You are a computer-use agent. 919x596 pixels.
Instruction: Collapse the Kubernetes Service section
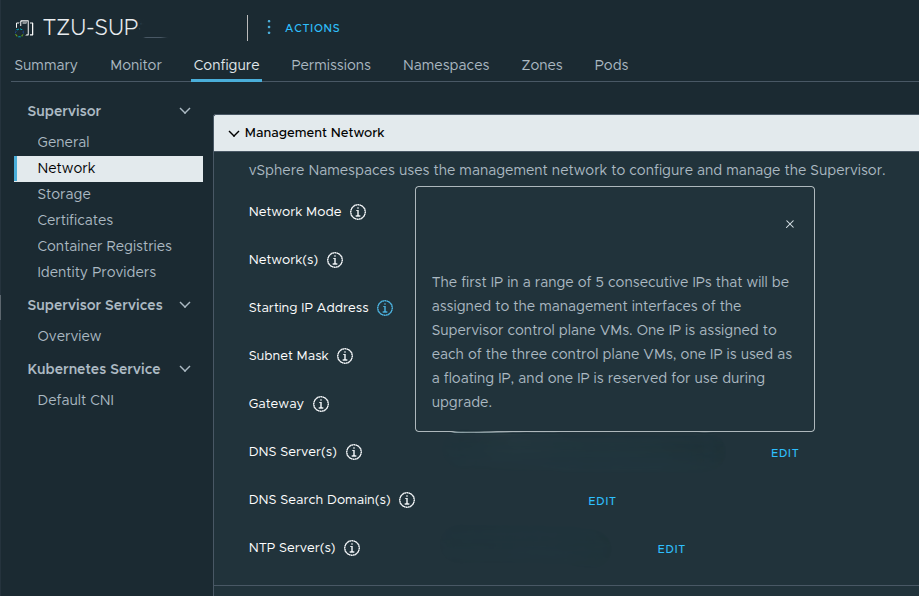tap(184, 369)
